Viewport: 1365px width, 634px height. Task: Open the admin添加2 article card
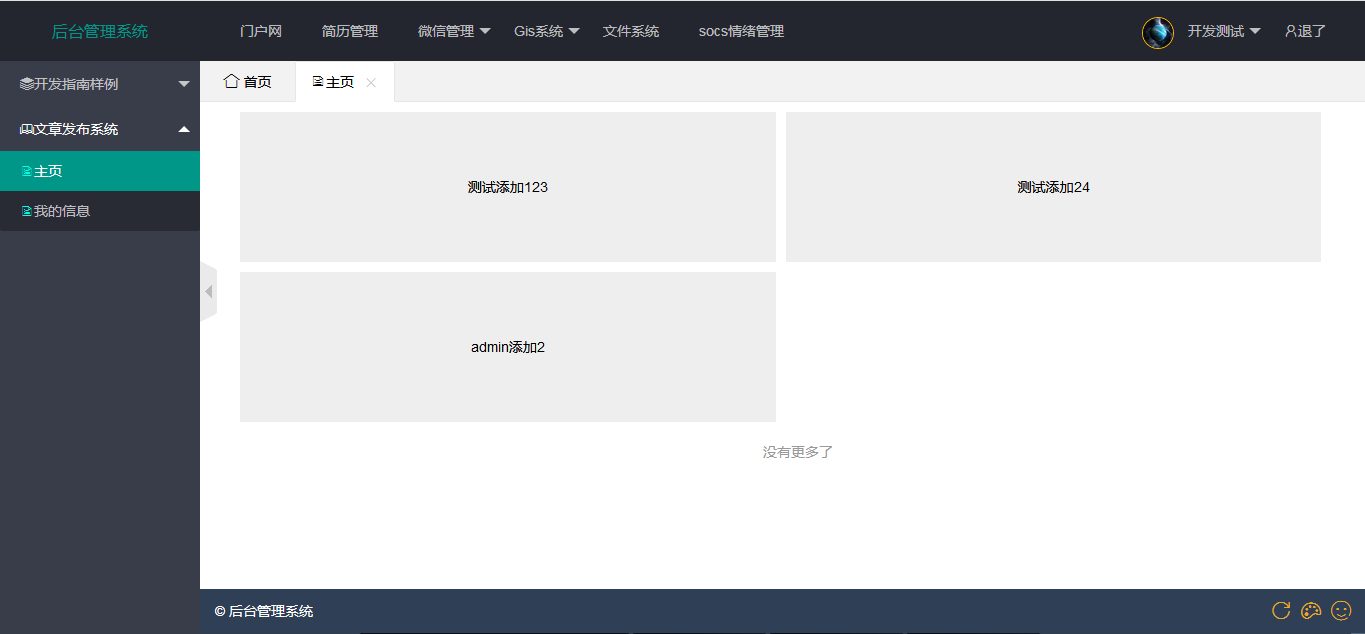click(508, 347)
